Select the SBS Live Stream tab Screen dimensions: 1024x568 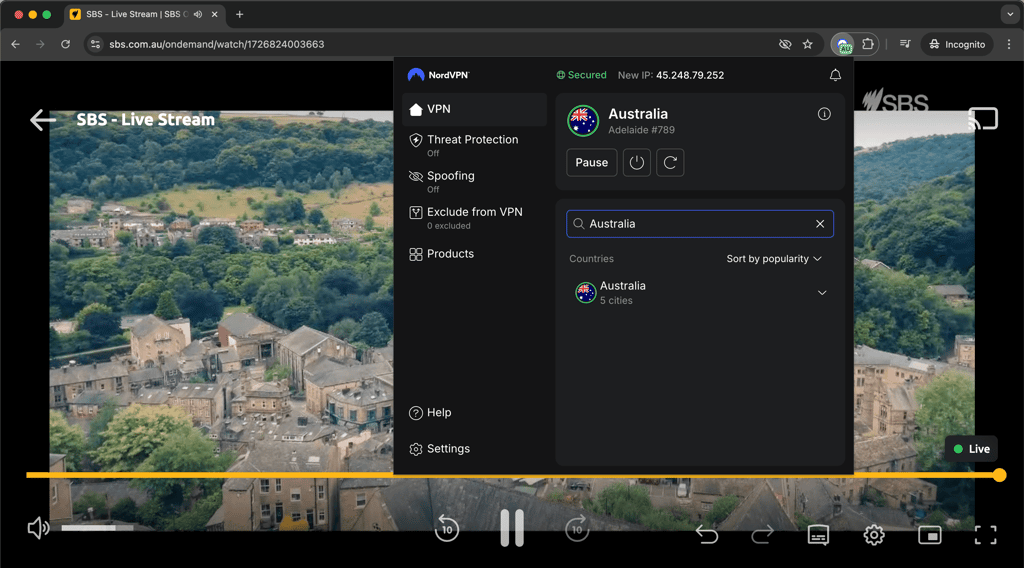click(x=144, y=14)
